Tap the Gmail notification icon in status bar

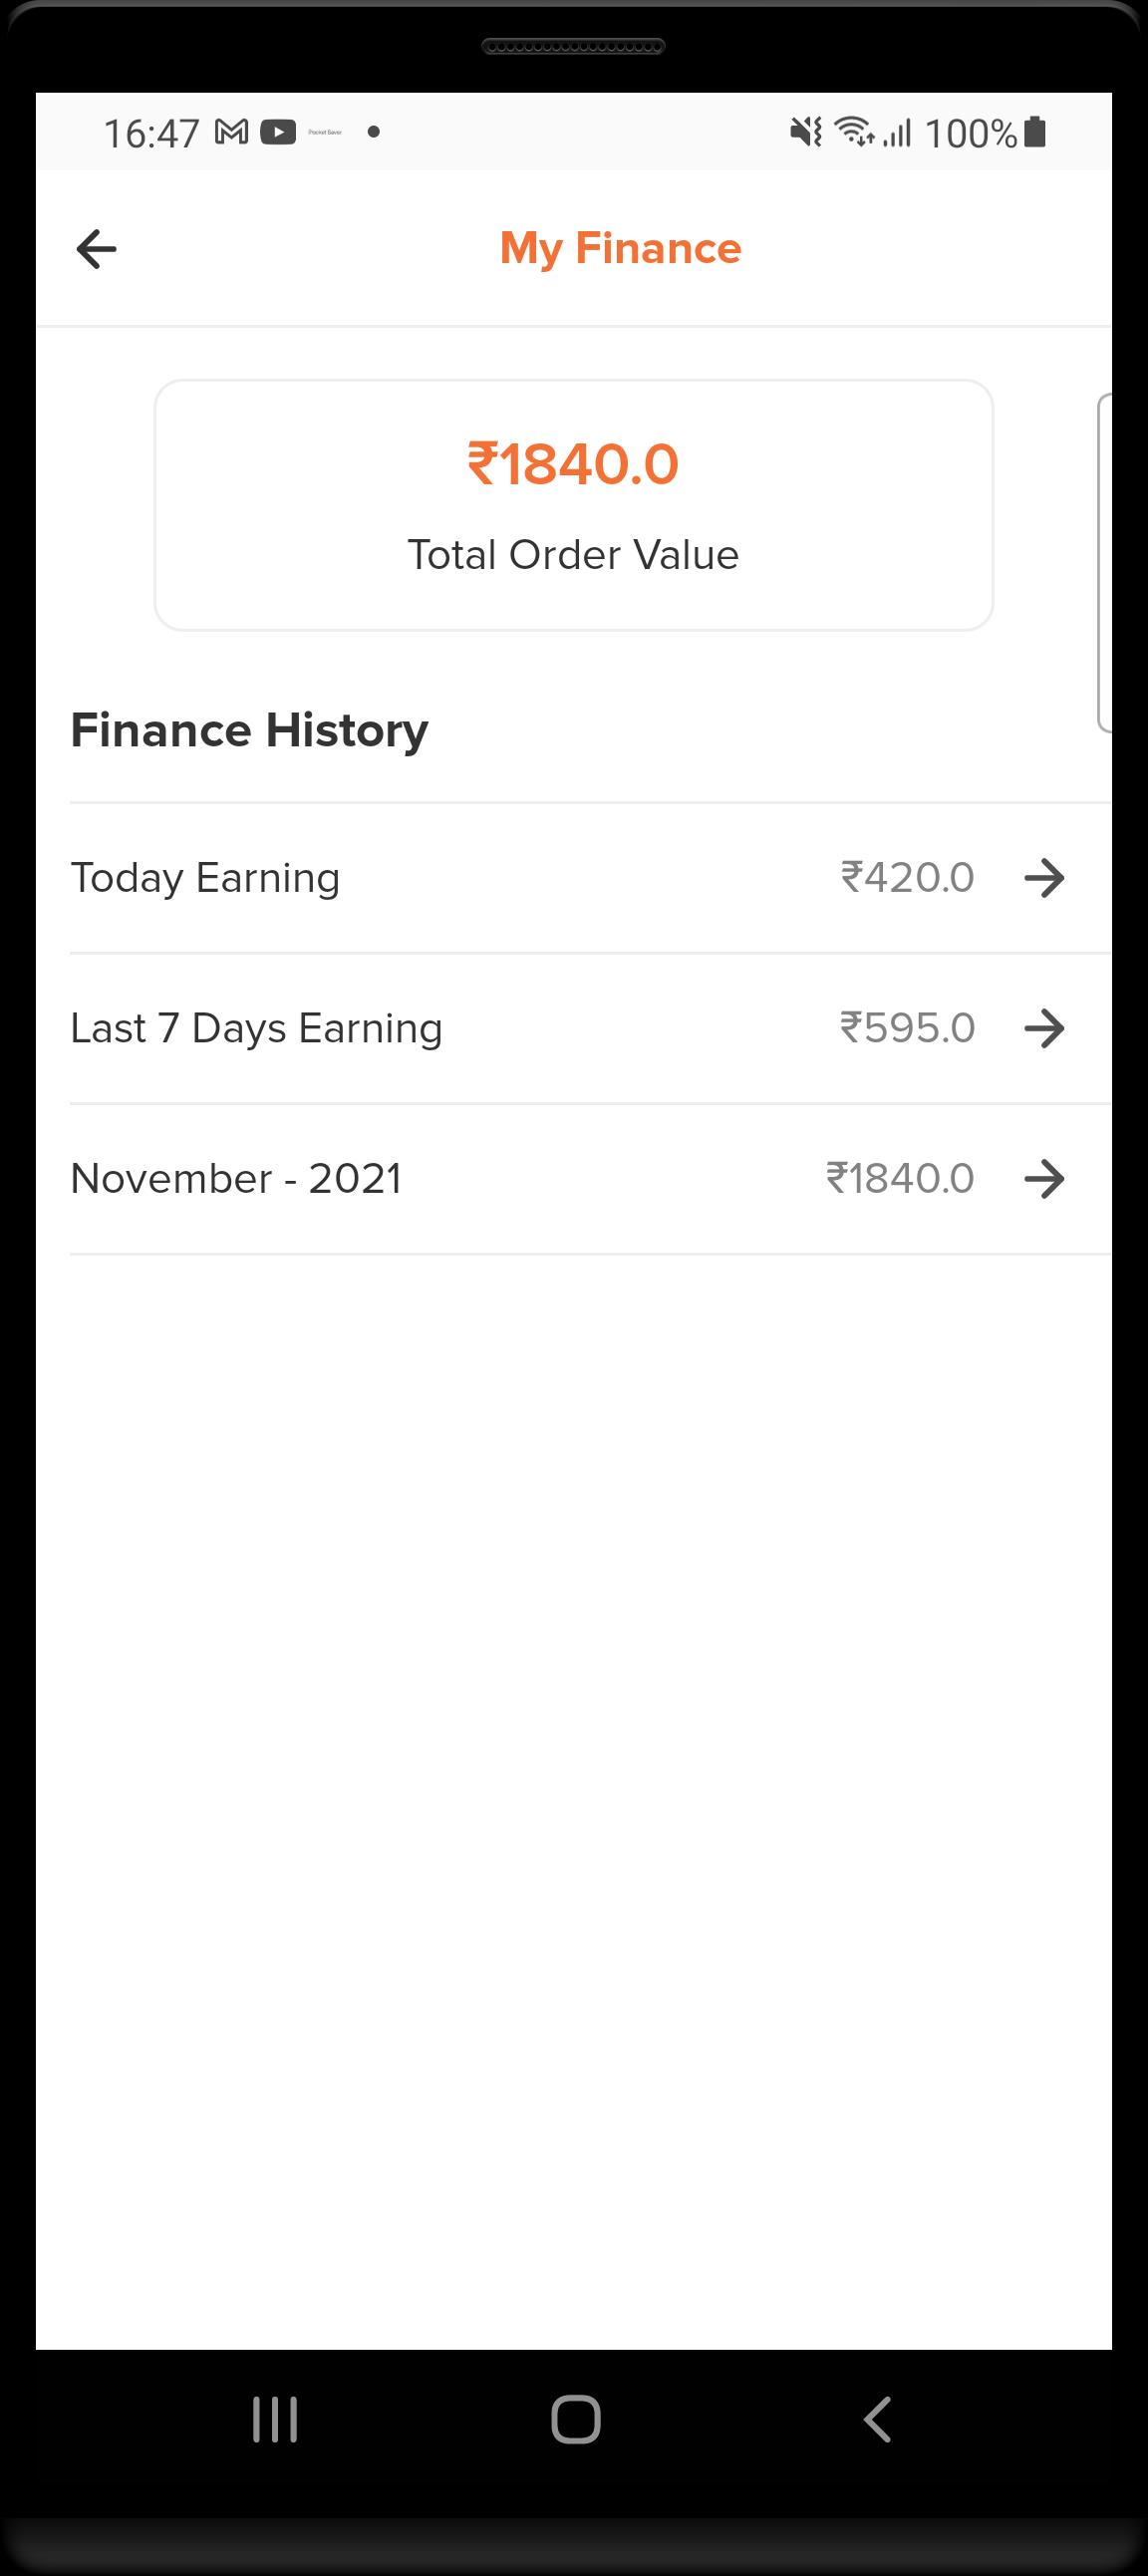[232, 132]
